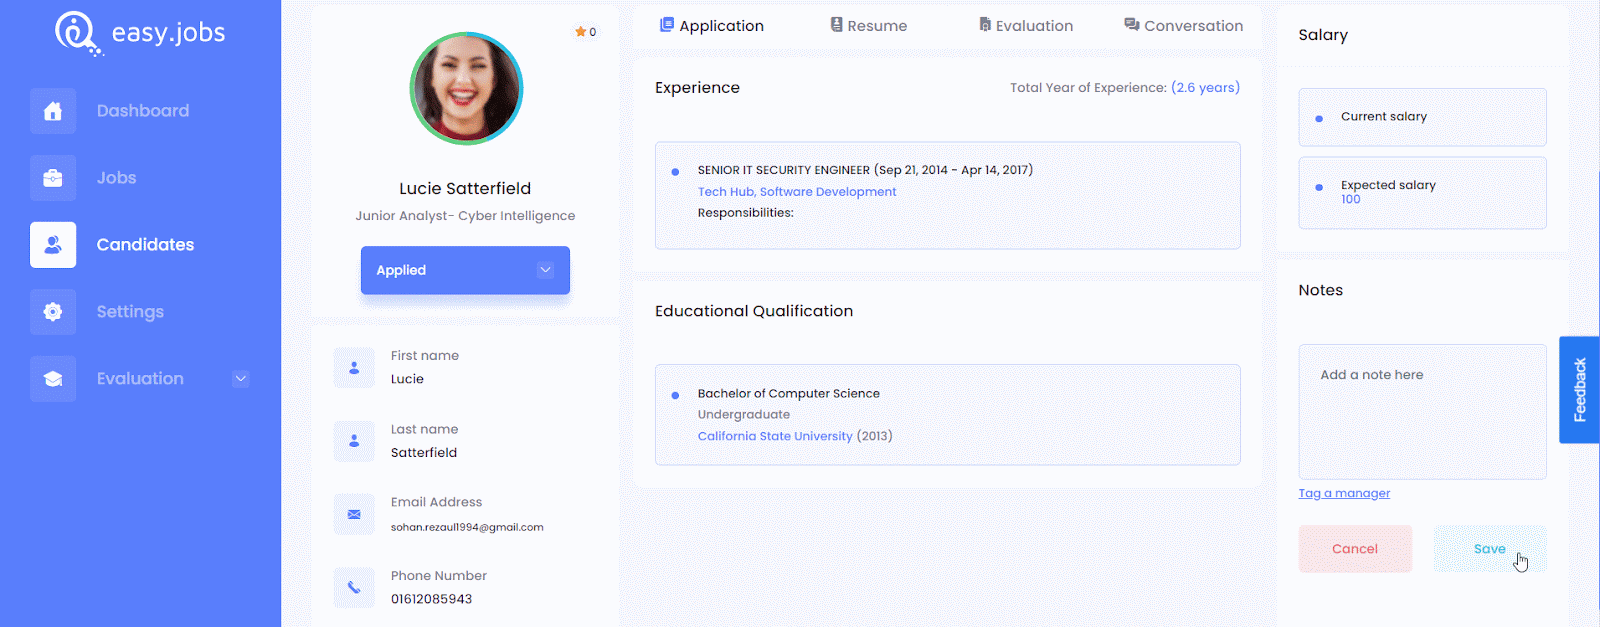Open the Settings gear icon
Image resolution: width=1600 pixels, height=627 pixels.
(x=53, y=312)
